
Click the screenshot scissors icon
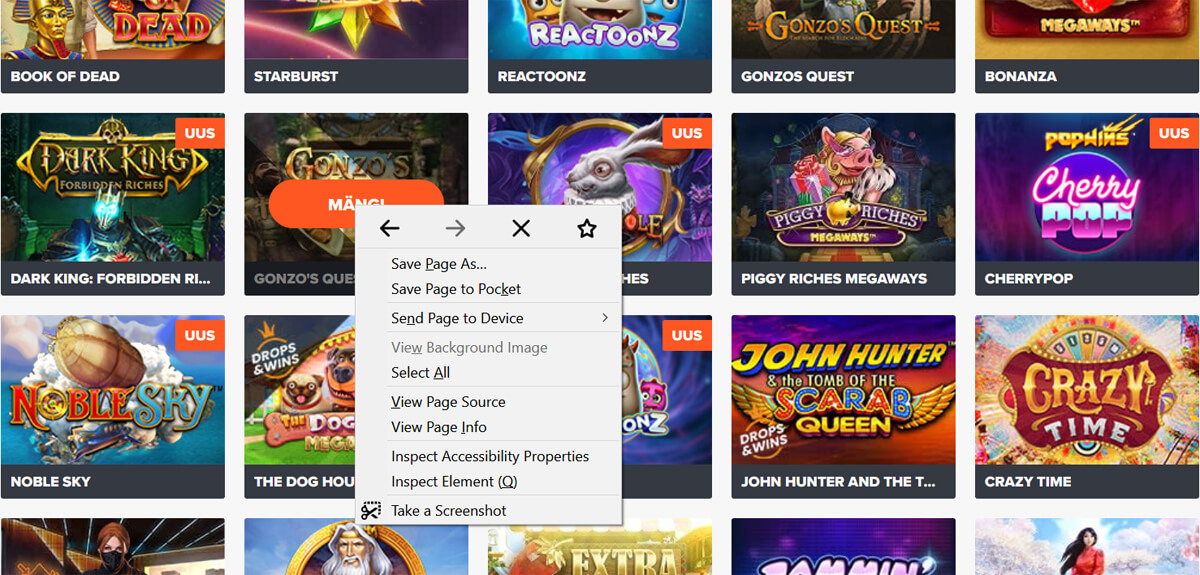371,510
